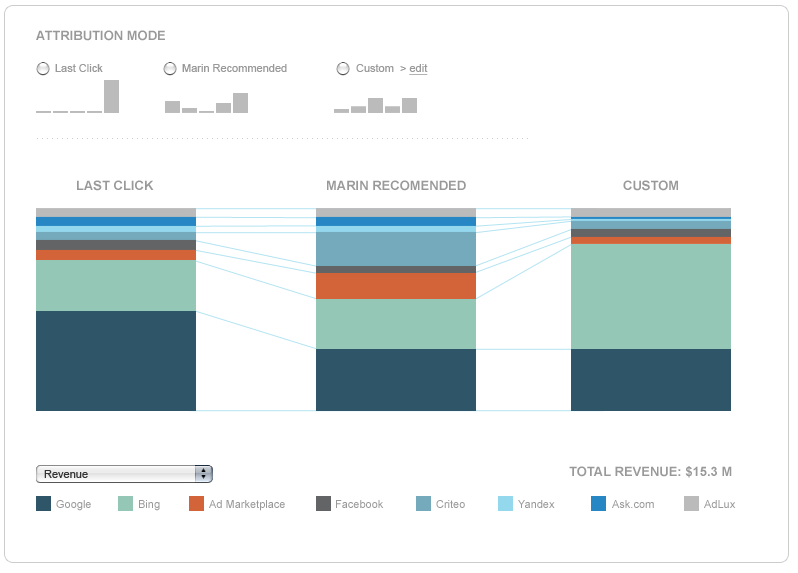Viewport: 798px width, 573px height.
Task: Click the Last Click mini bar chart
Action: click(77, 98)
